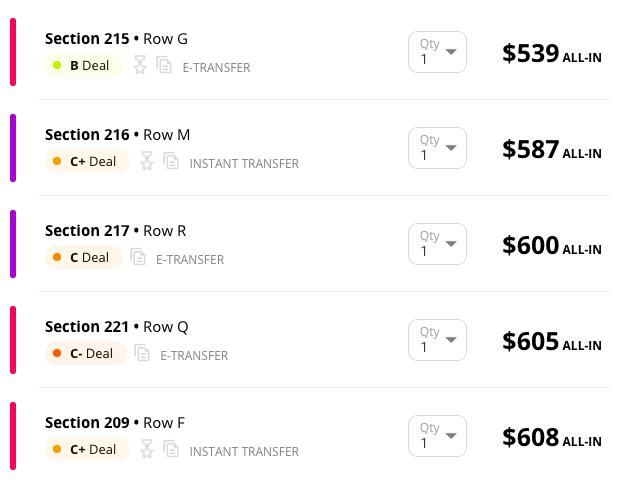Click the document icon beside Section 217 E-TRANSFER
This screenshot has width=626, height=482.
pyautogui.click(x=138, y=257)
